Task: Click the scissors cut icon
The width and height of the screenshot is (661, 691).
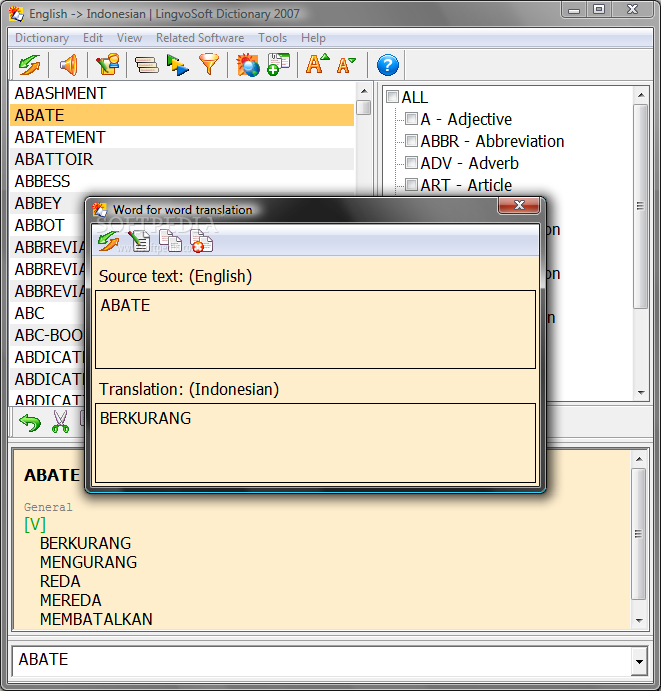Action: tap(60, 422)
